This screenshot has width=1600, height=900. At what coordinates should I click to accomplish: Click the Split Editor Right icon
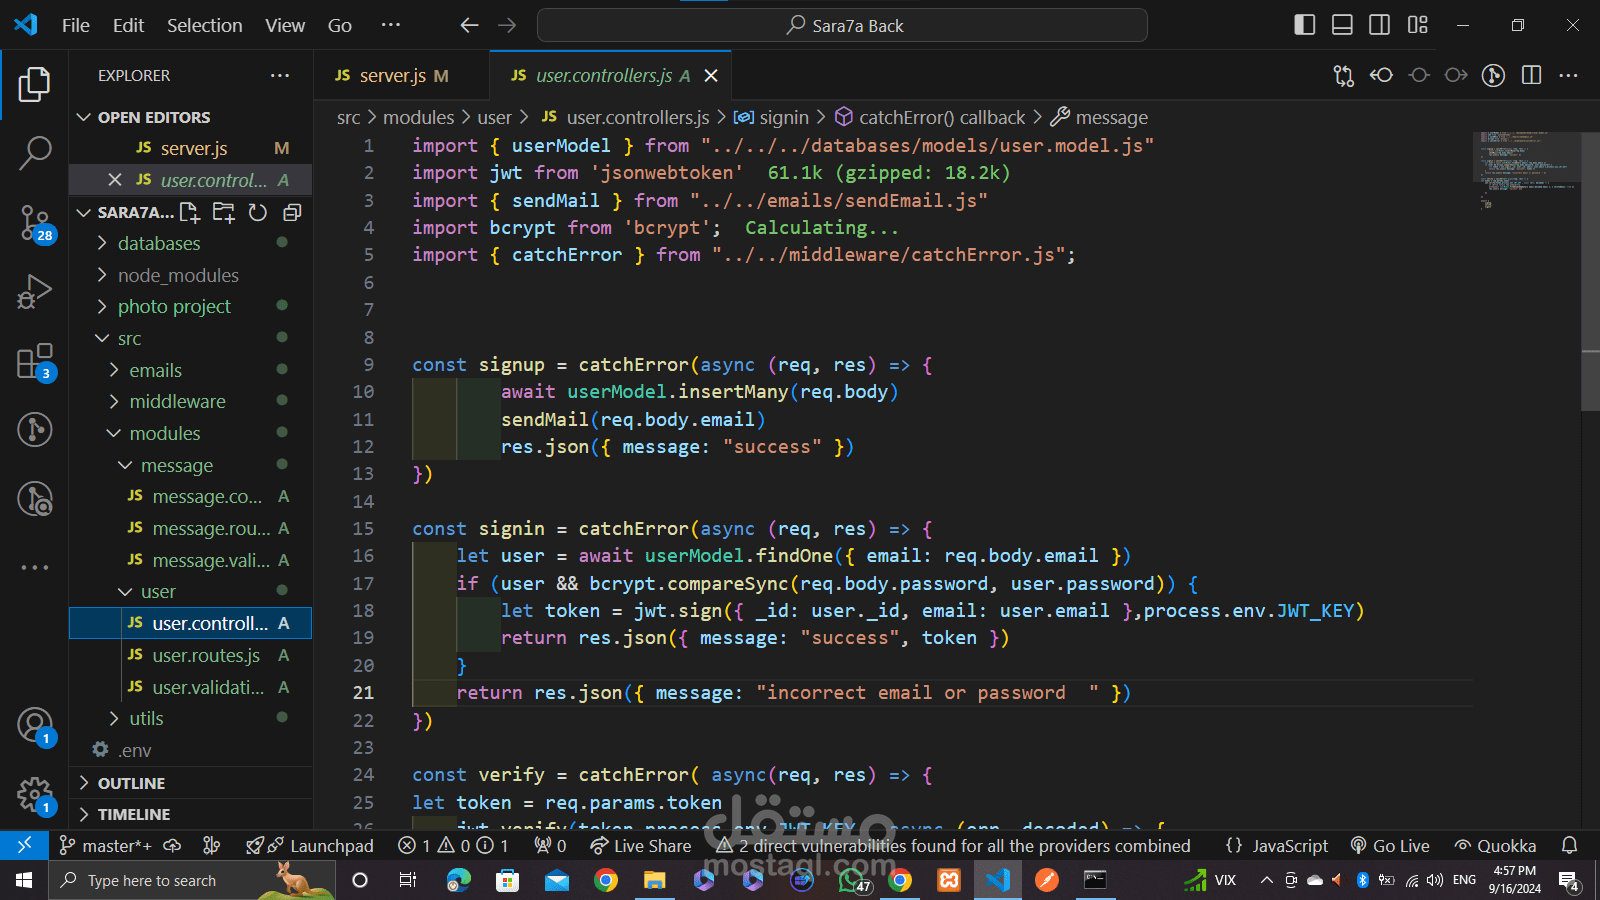(1531, 75)
